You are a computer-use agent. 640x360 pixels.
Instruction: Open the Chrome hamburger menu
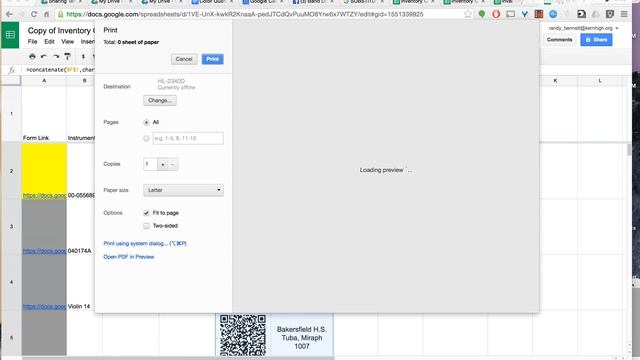pyautogui.click(x=624, y=14)
